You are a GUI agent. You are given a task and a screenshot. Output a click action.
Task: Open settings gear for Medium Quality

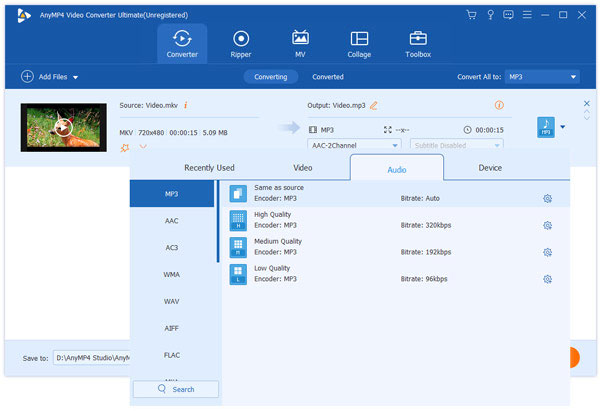pos(548,252)
